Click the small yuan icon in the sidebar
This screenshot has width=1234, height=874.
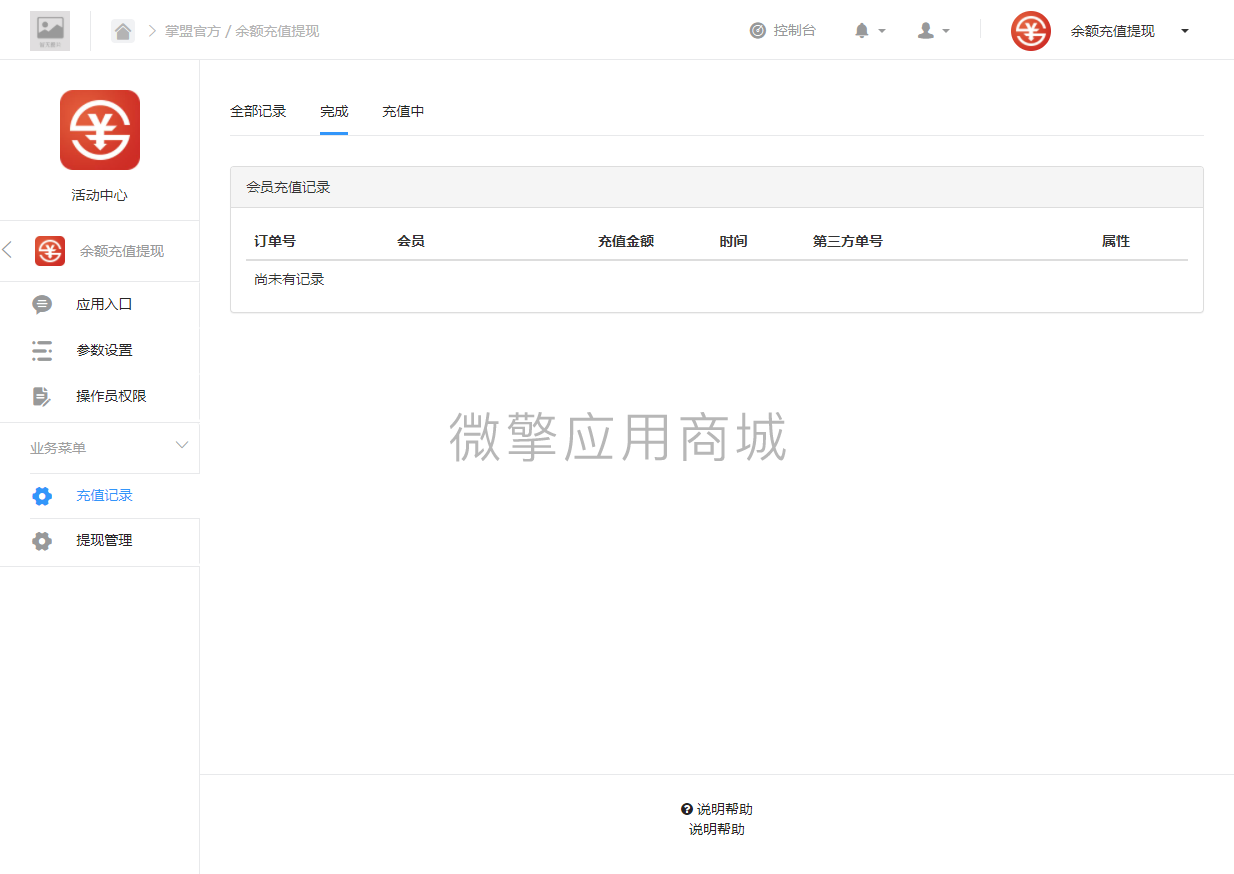coord(50,251)
